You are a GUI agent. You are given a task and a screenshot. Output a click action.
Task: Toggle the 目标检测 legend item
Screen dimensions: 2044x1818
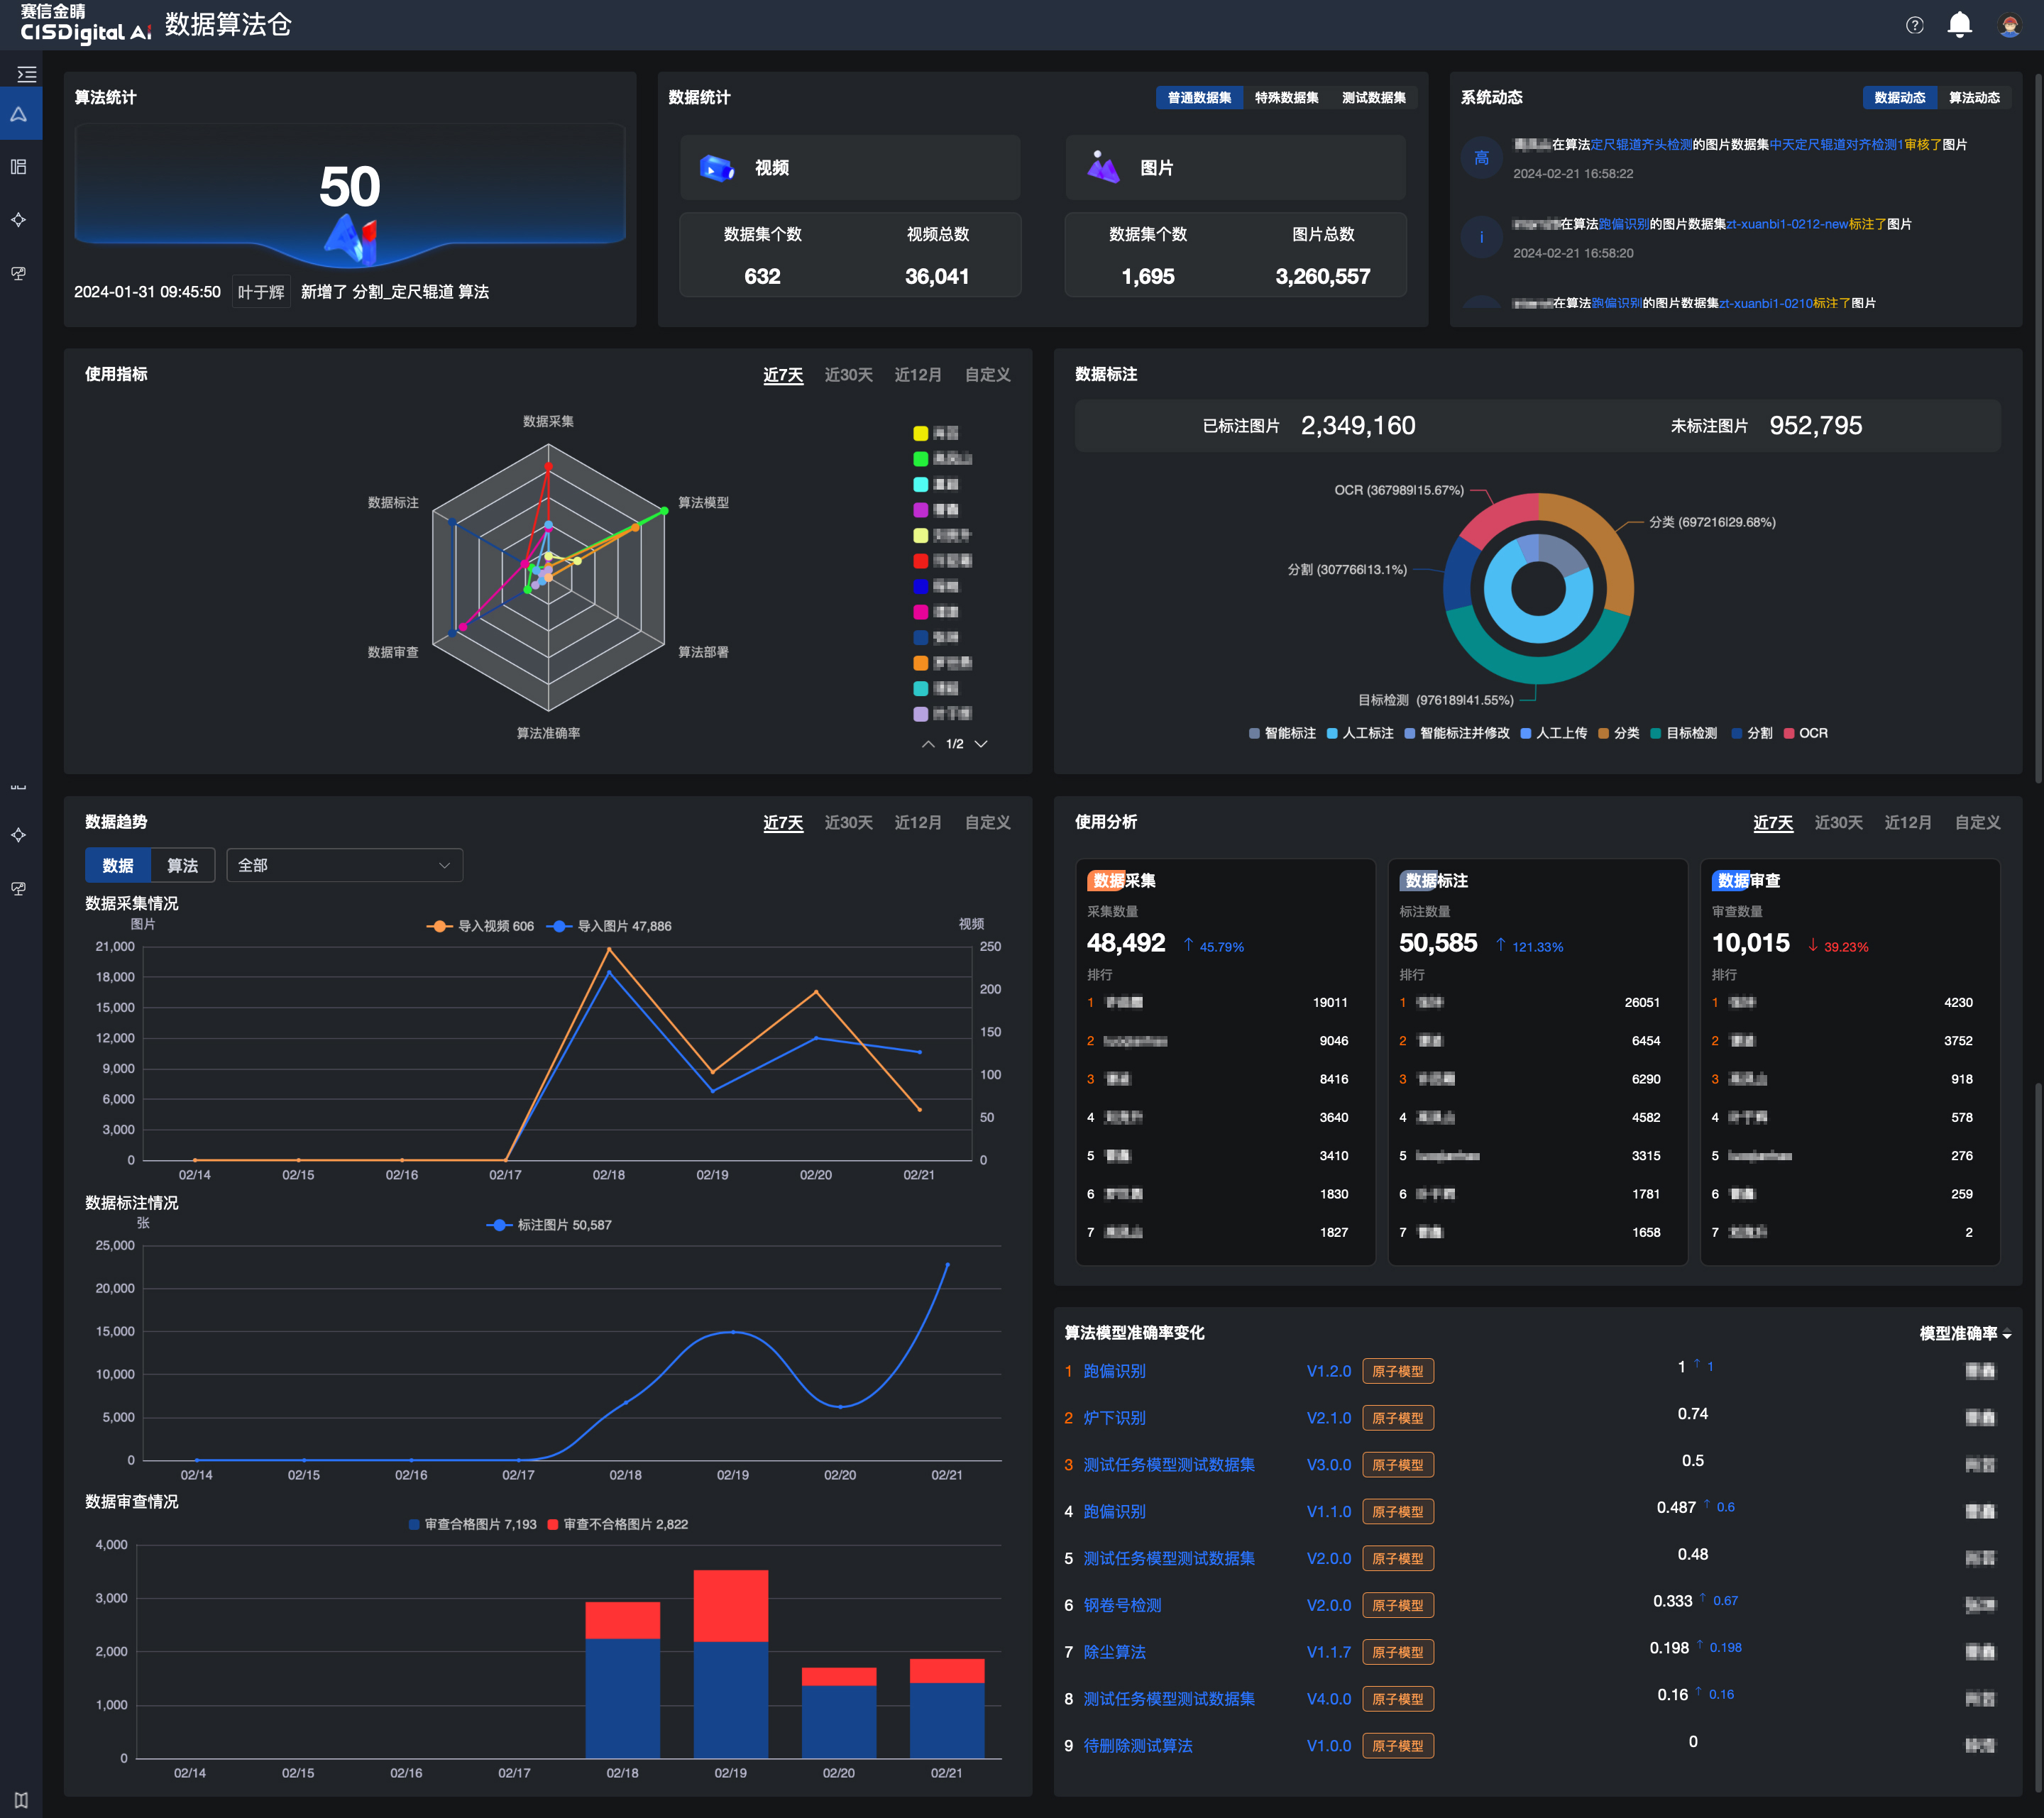tap(1684, 733)
